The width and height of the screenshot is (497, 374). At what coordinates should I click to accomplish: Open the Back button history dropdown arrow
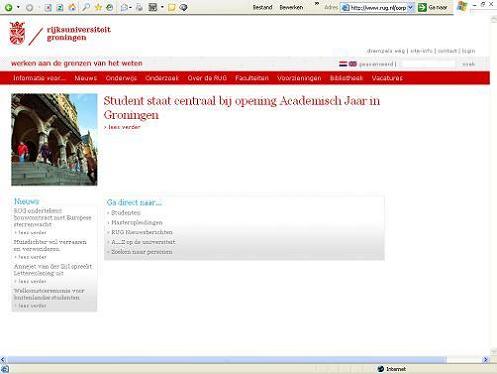point(18,7)
